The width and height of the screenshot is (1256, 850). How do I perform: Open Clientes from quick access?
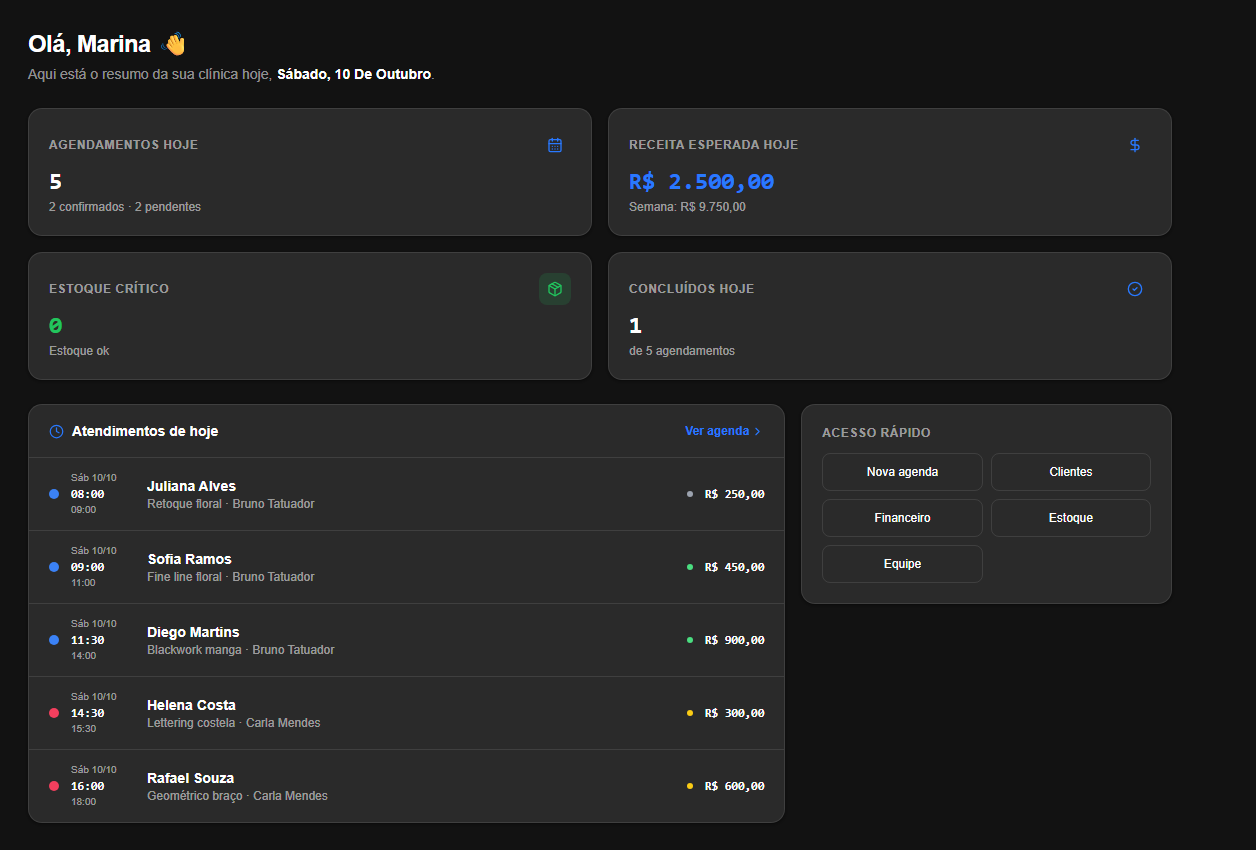click(1071, 472)
